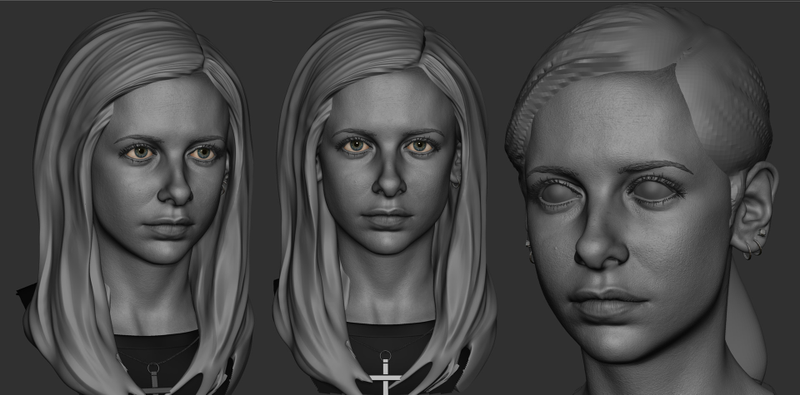The height and width of the screenshot is (395, 800).
Task: Click the left model's lips
Action: click(168, 226)
